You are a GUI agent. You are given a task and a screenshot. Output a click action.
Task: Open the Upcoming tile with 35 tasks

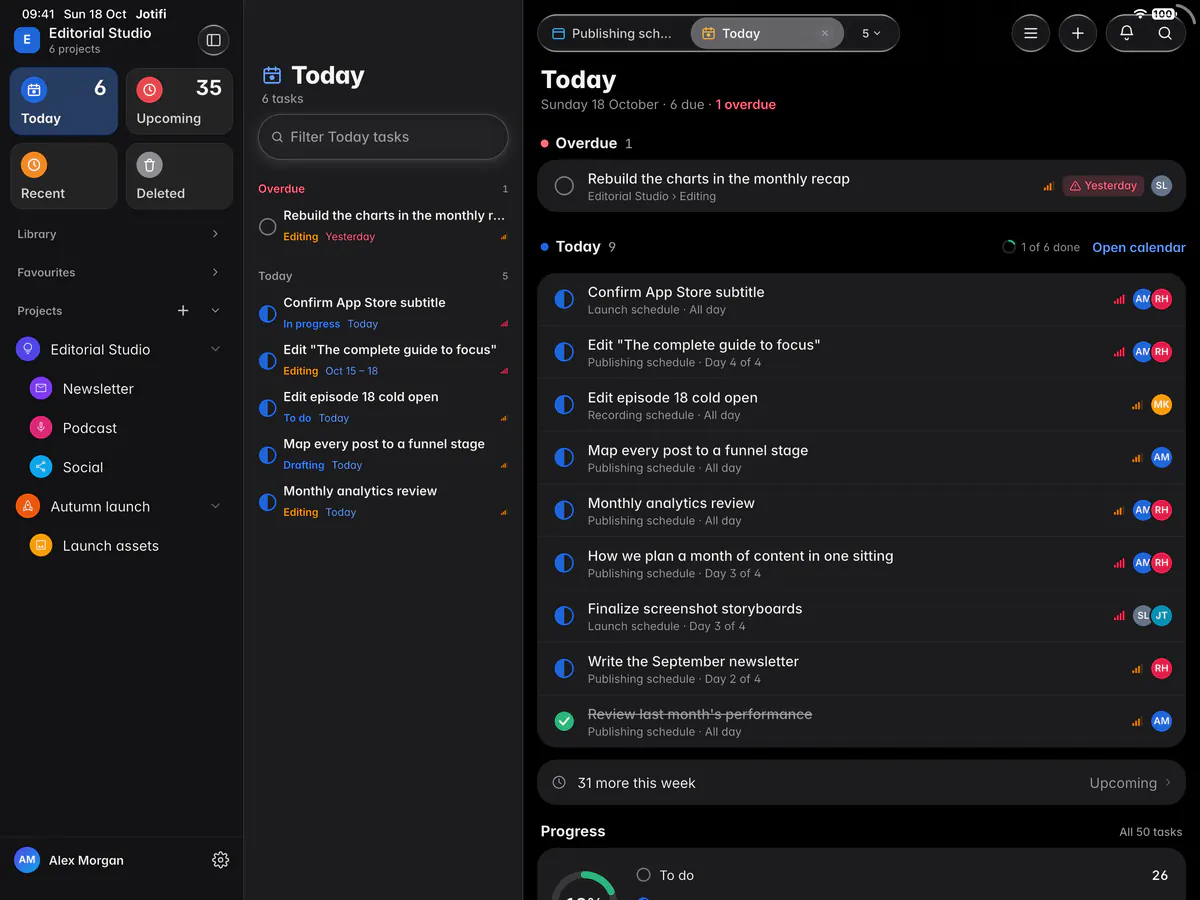179,101
